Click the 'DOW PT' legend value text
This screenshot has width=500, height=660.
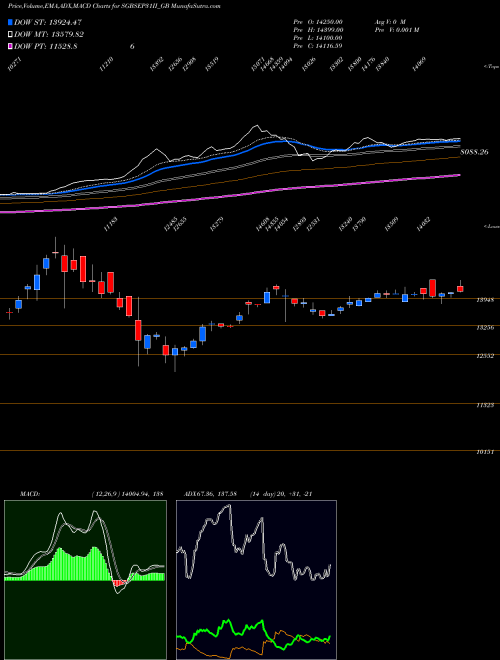(45, 46)
